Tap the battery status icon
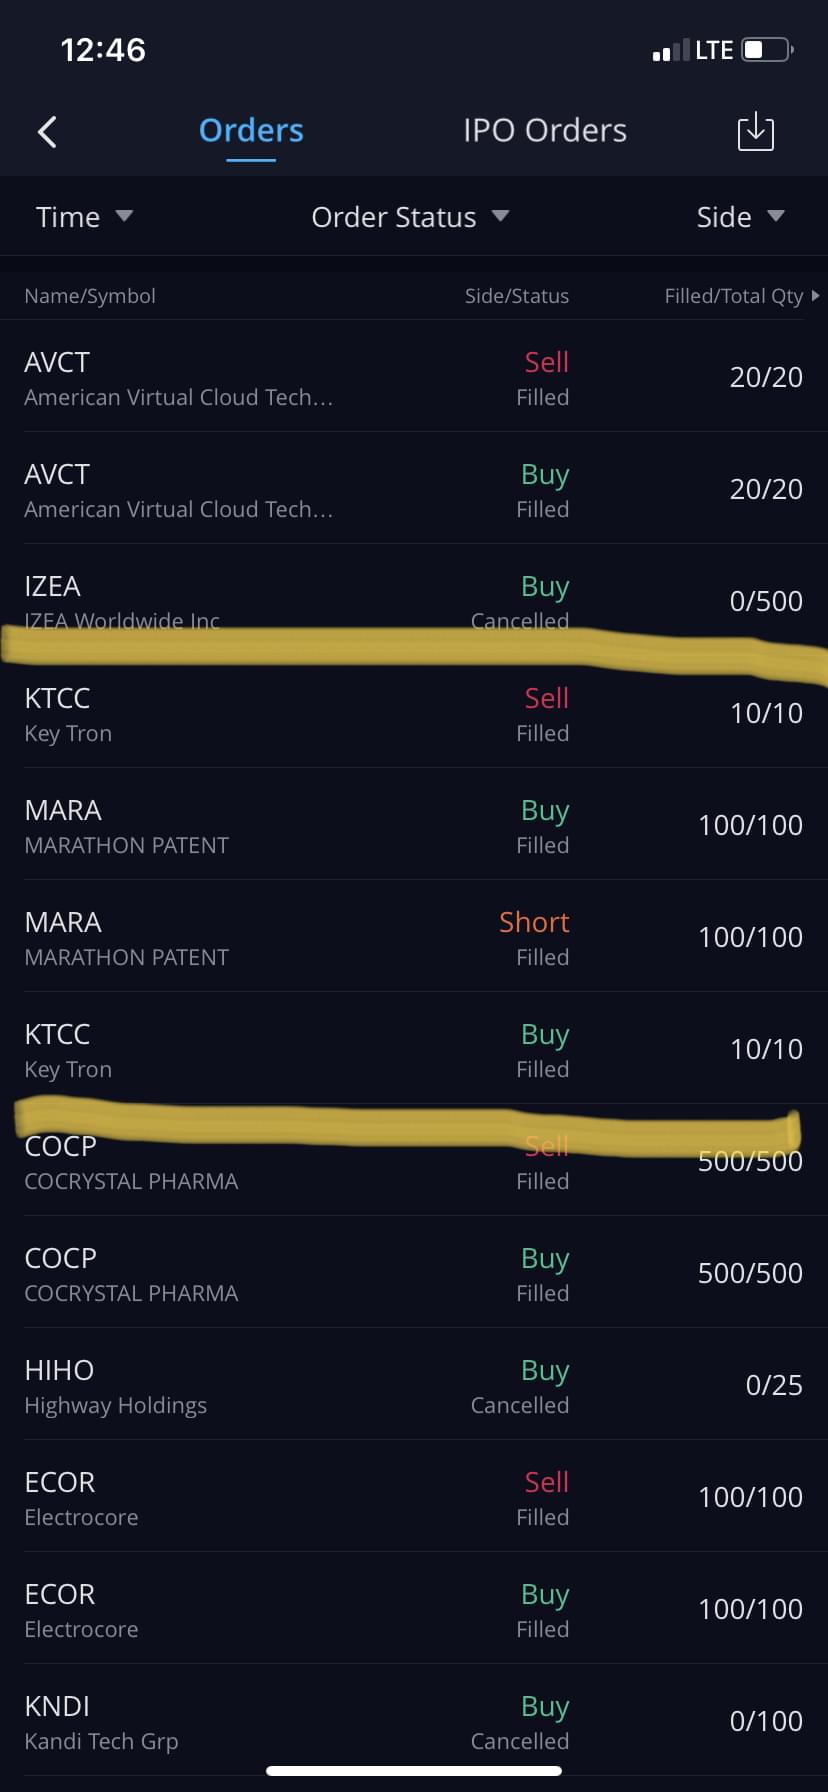The height and width of the screenshot is (1792, 828). pos(767,50)
